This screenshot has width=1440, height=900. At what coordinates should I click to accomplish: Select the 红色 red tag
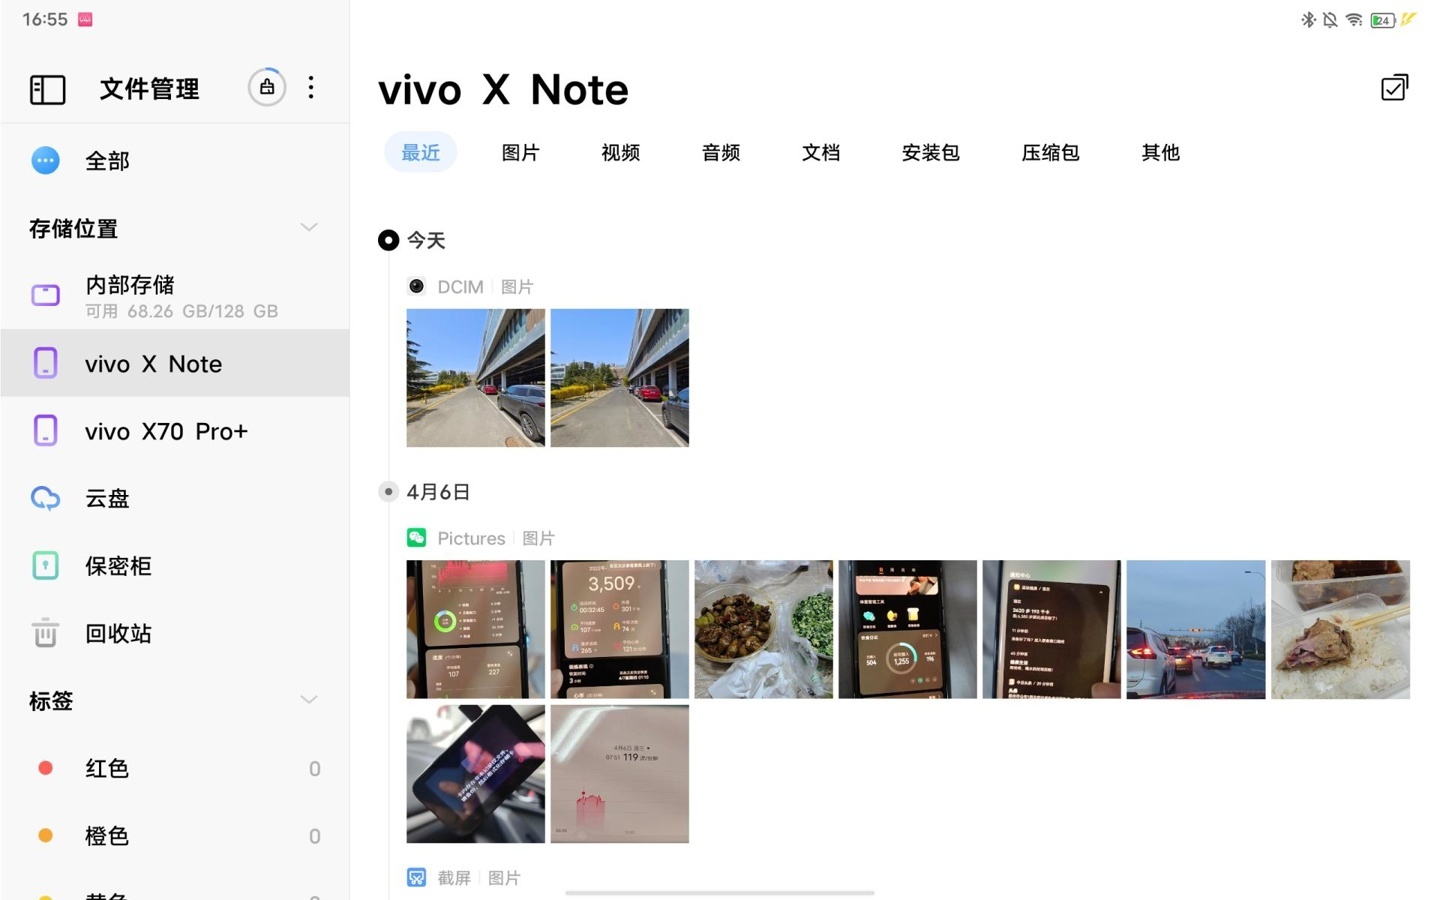click(x=175, y=768)
